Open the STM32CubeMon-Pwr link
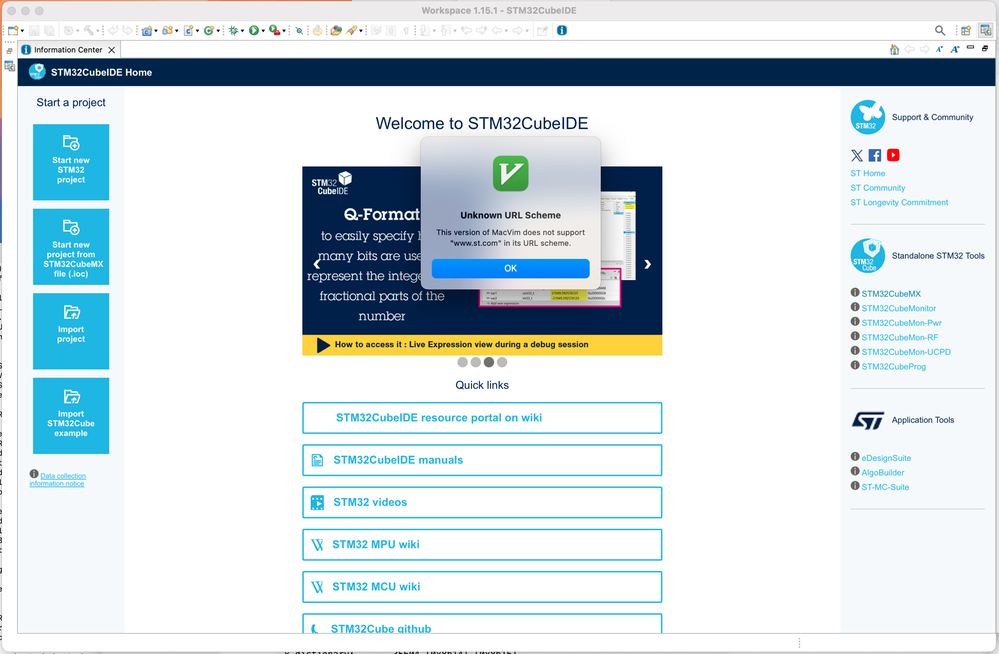The image size is (999, 654). point(902,323)
